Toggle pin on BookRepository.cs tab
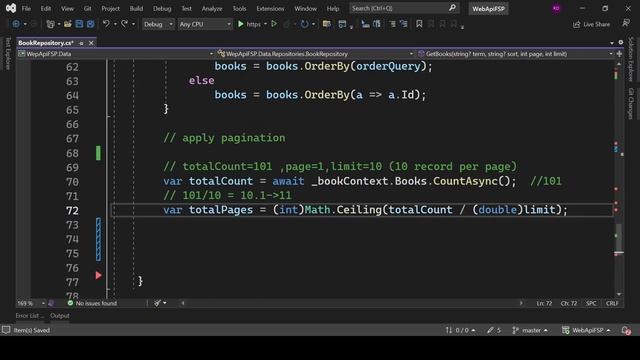Image resolution: width=640 pixels, height=360 pixels. (x=81, y=43)
